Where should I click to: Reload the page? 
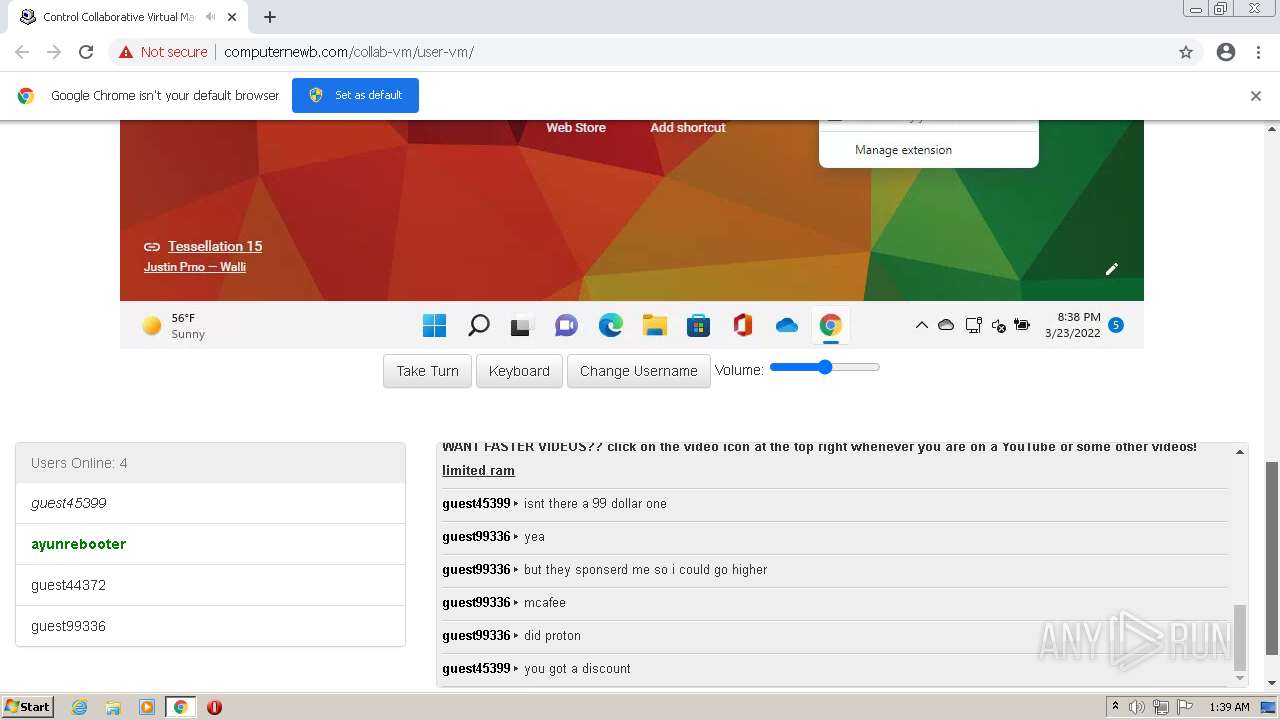pos(86,52)
